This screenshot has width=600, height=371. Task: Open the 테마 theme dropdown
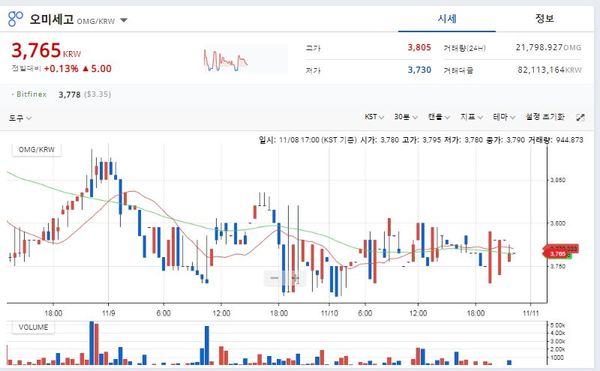coord(504,117)
